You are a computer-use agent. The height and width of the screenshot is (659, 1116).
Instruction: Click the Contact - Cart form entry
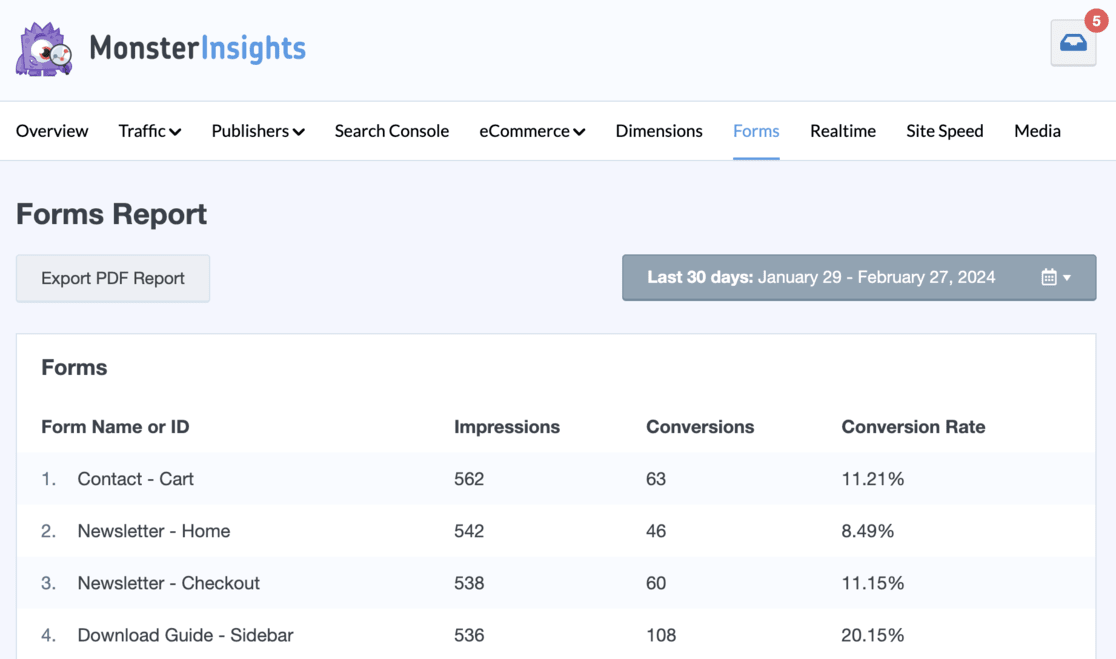click(135, 479)
